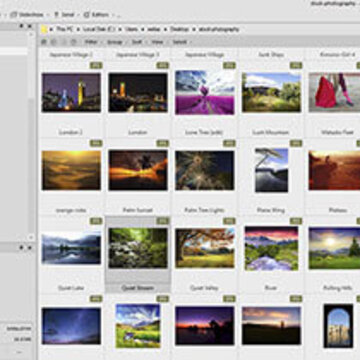Select the Lone Tree (edit) lavender thumbnail
Viewport: 360px width, 360px height.
pyautogui.click(x=205, y=92)
